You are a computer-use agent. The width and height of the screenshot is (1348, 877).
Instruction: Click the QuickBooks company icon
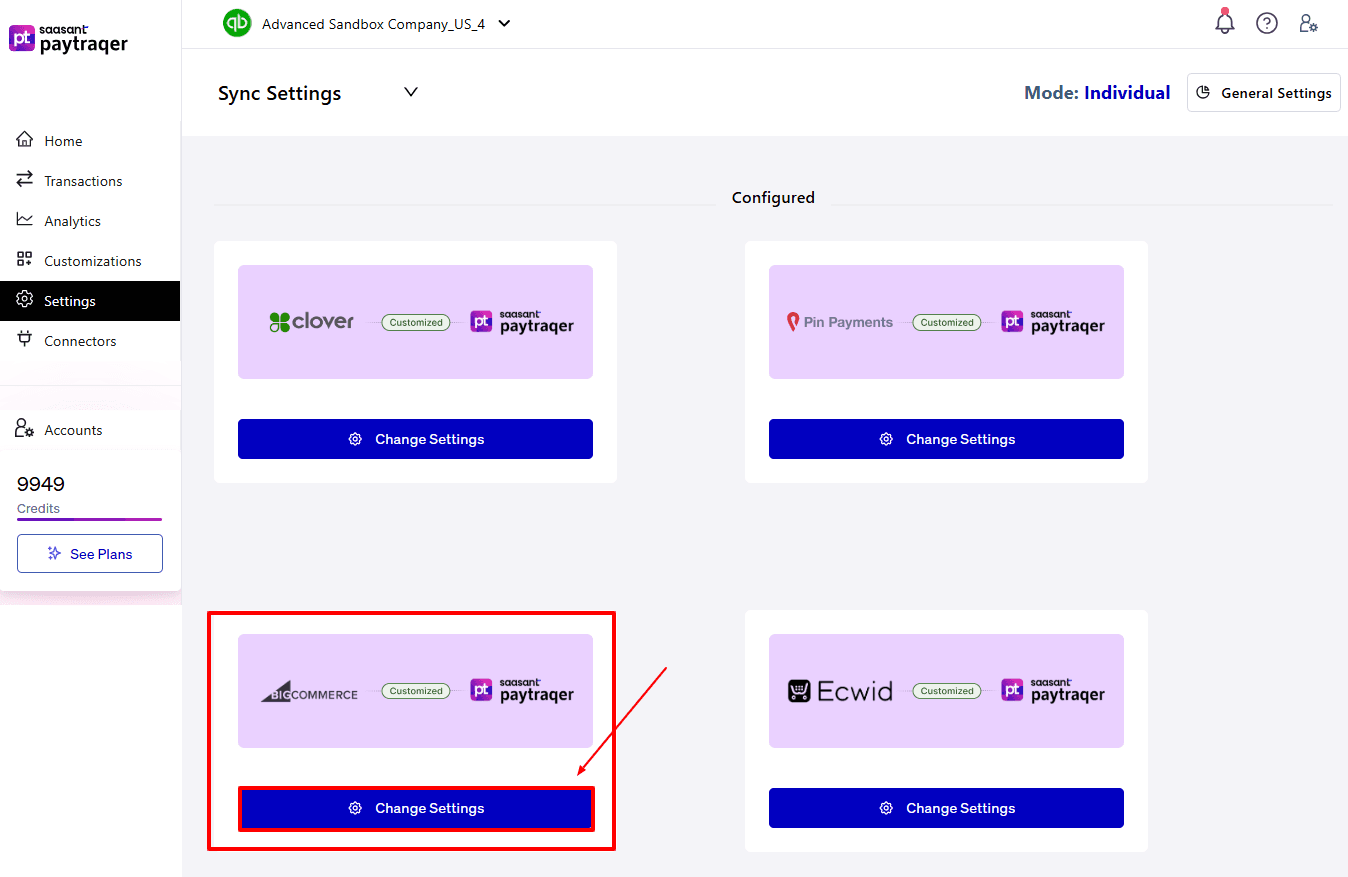point(237,23)
